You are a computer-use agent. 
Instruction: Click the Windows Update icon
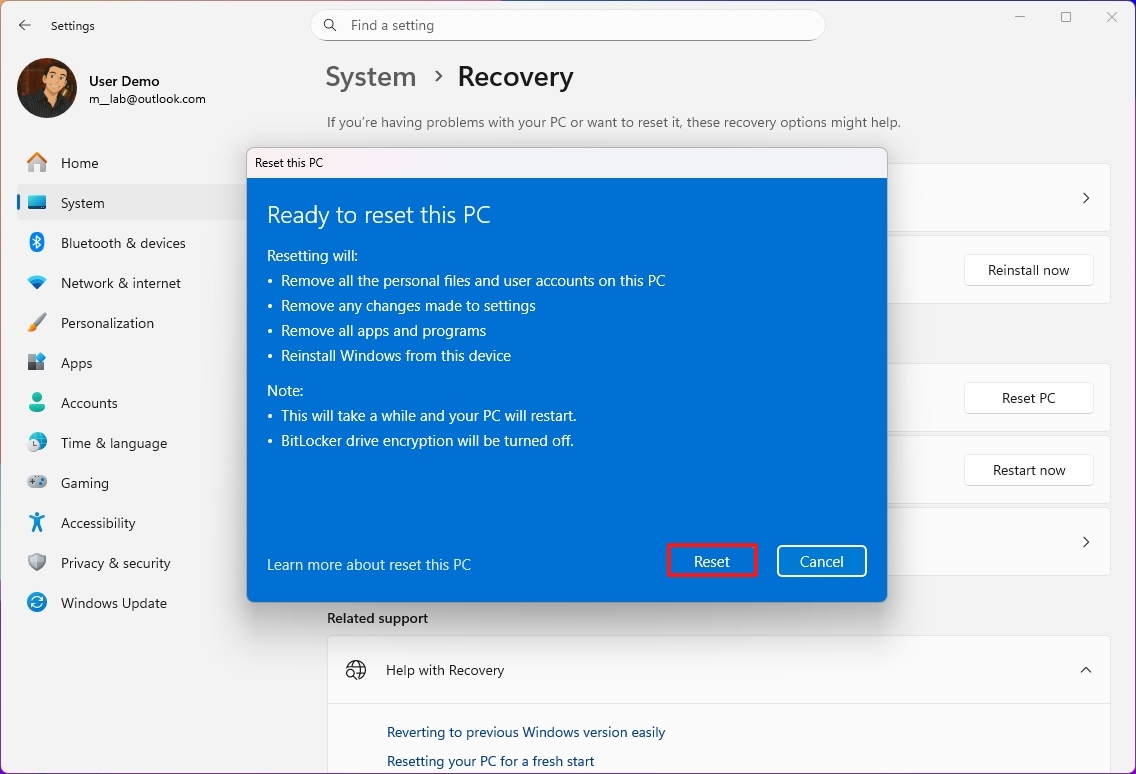pyautogui.click(x=36, y=603)
